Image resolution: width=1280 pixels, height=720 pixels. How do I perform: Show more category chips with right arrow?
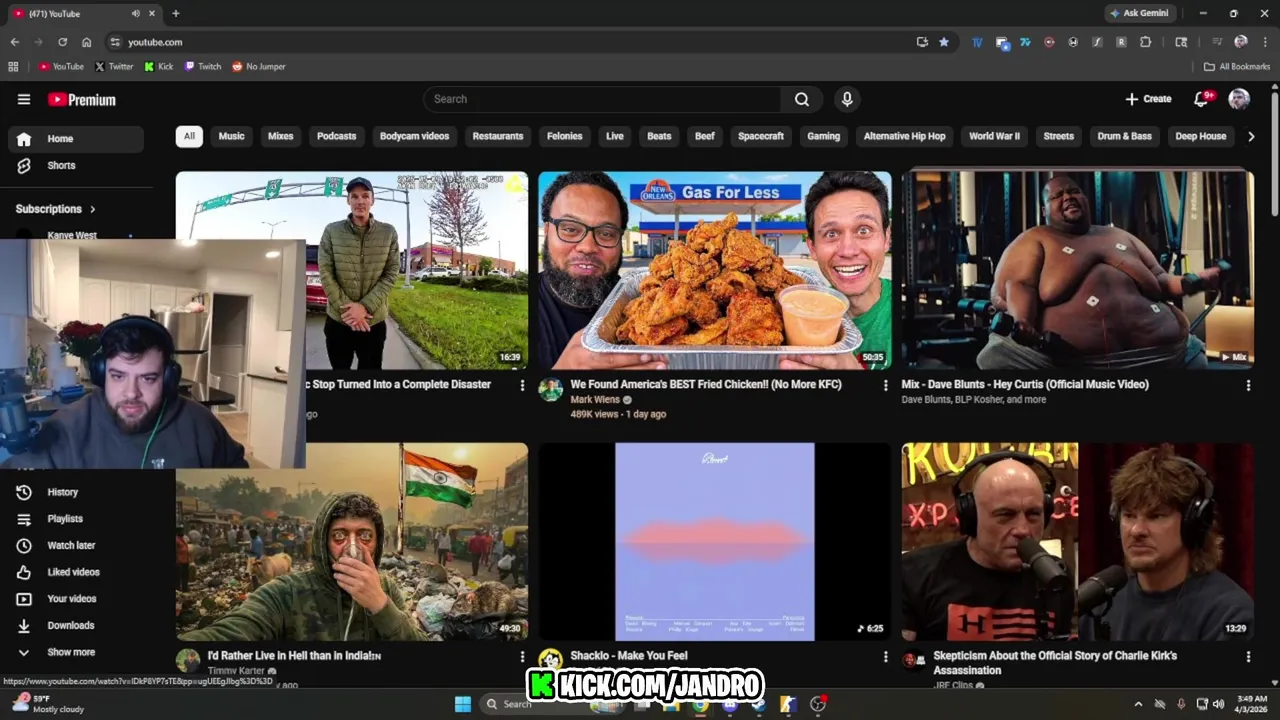click(1250, 136)
